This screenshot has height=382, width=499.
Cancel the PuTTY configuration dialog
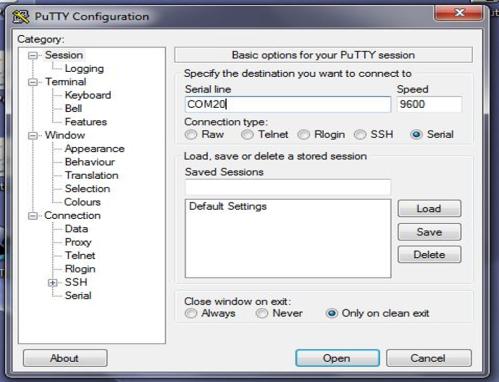(x=429, y=358)
